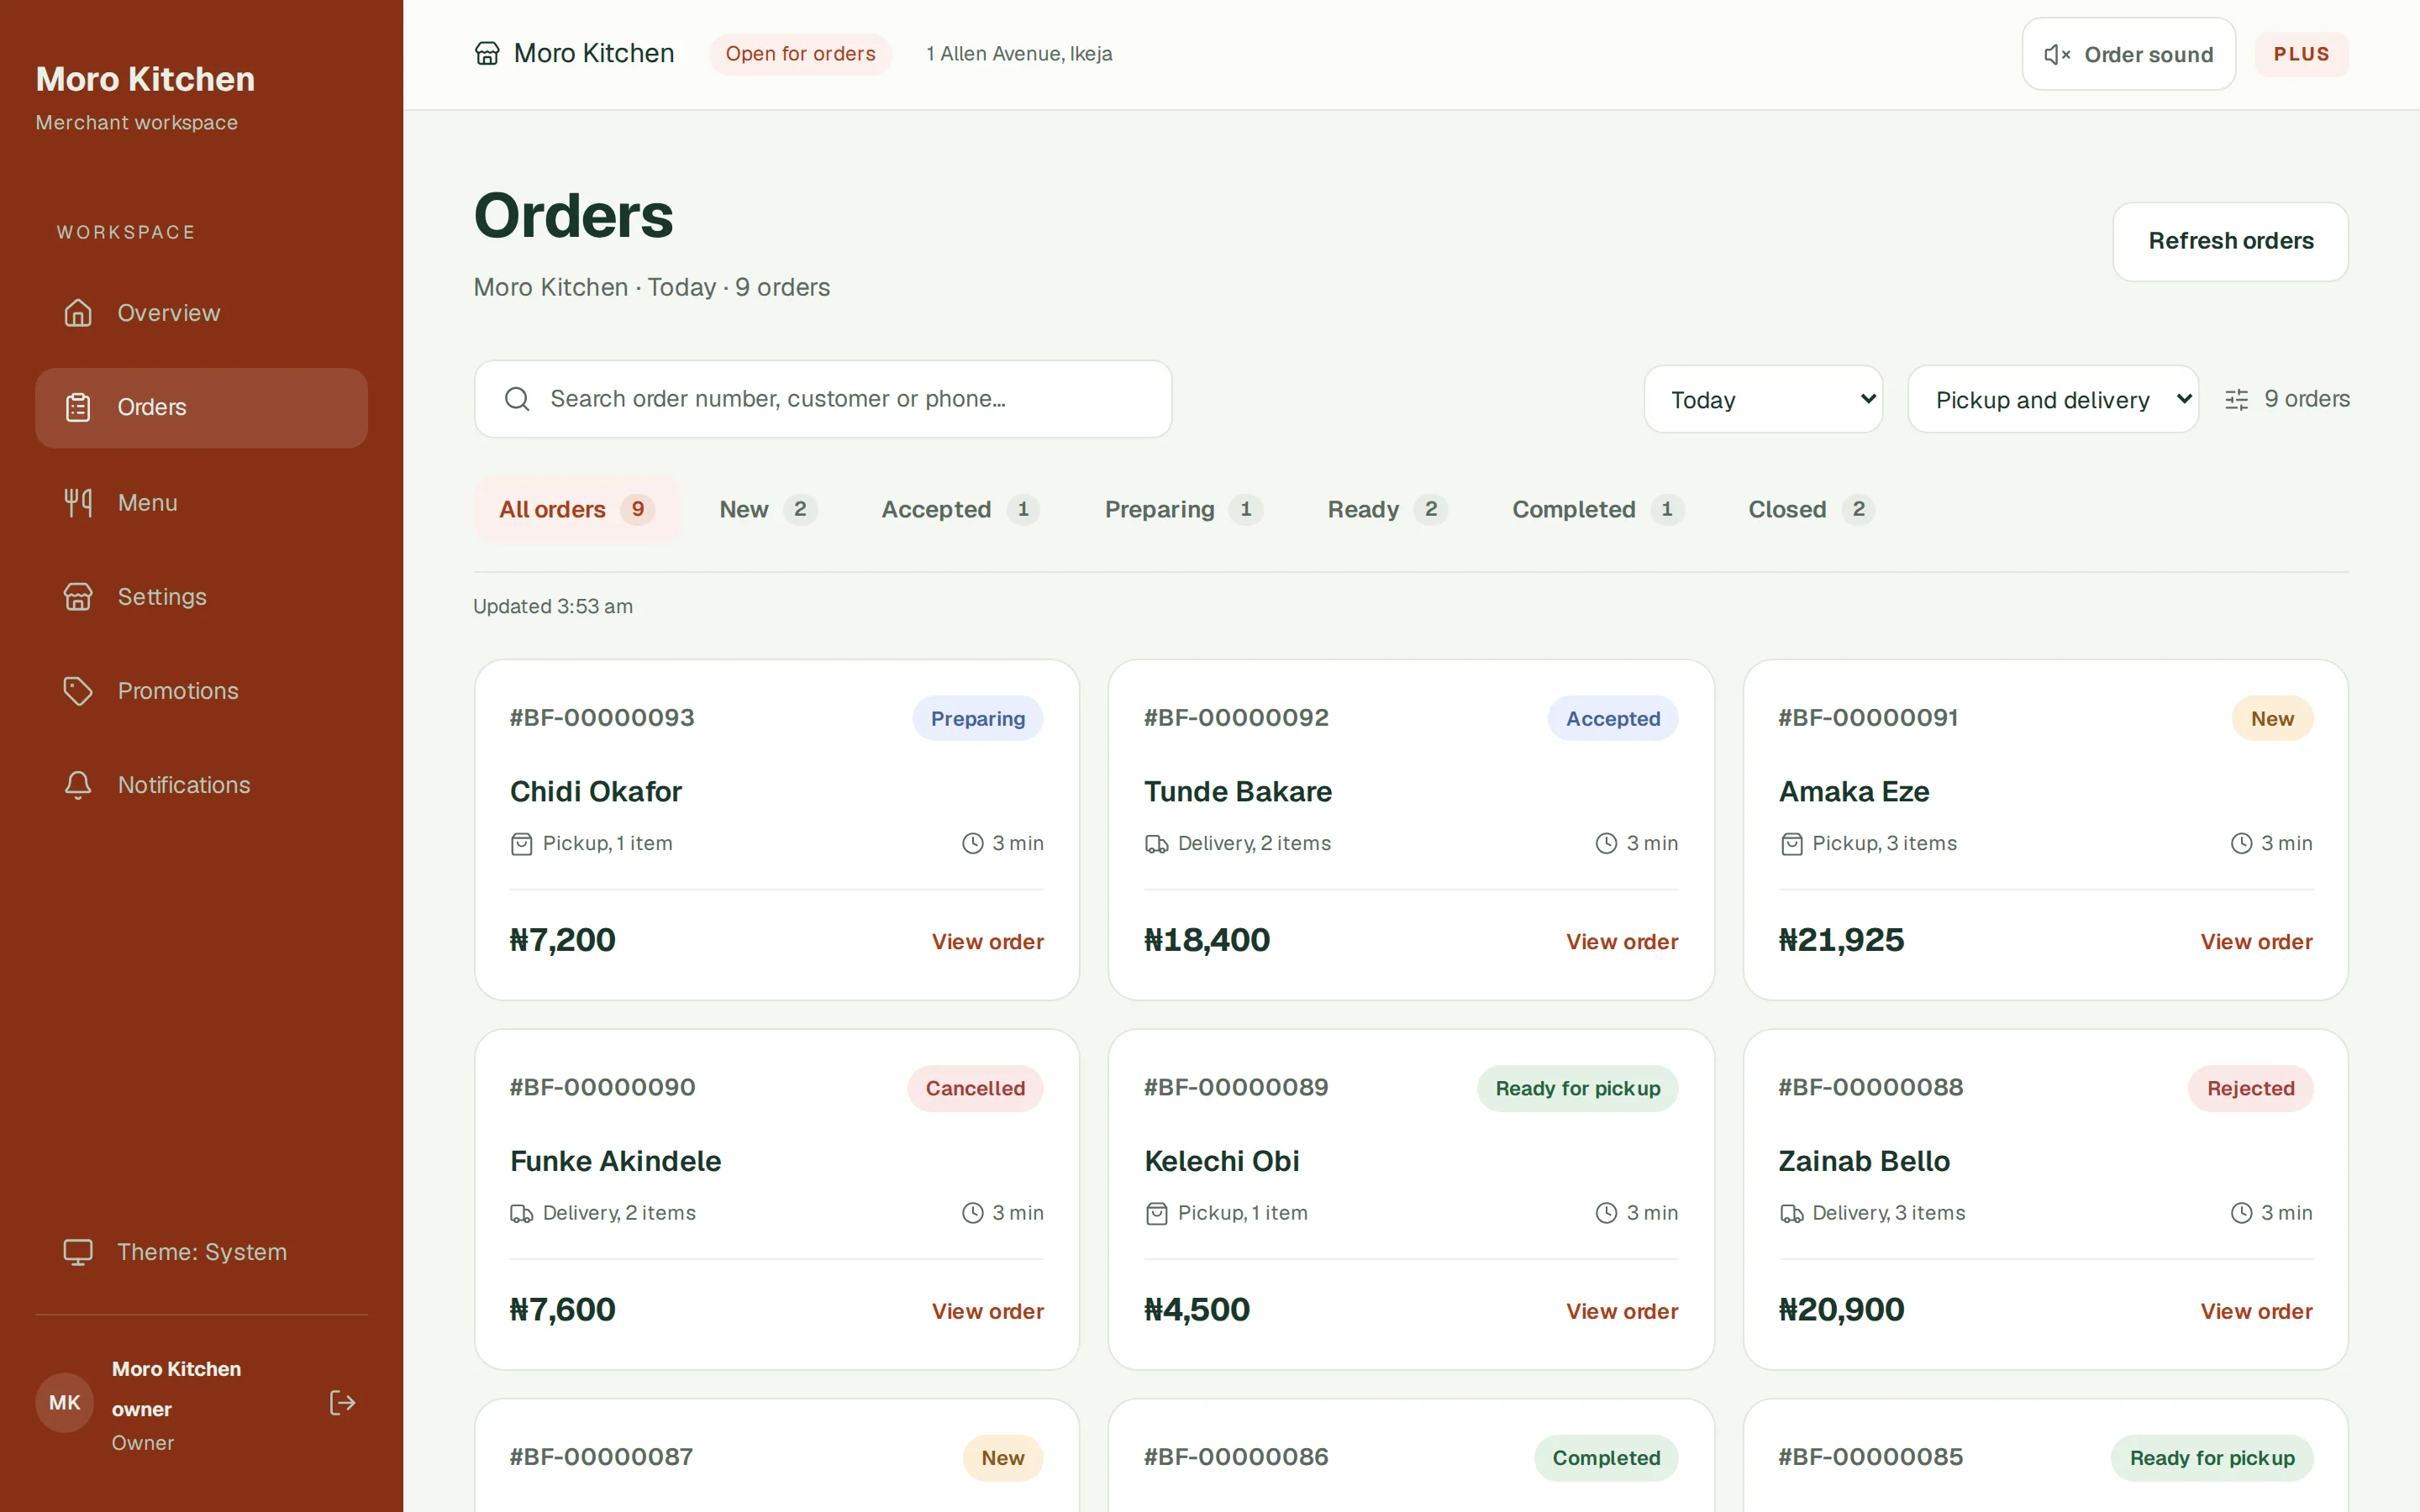Toggle Theme: System setting
The image size is (2420, 1512).
201,1252
